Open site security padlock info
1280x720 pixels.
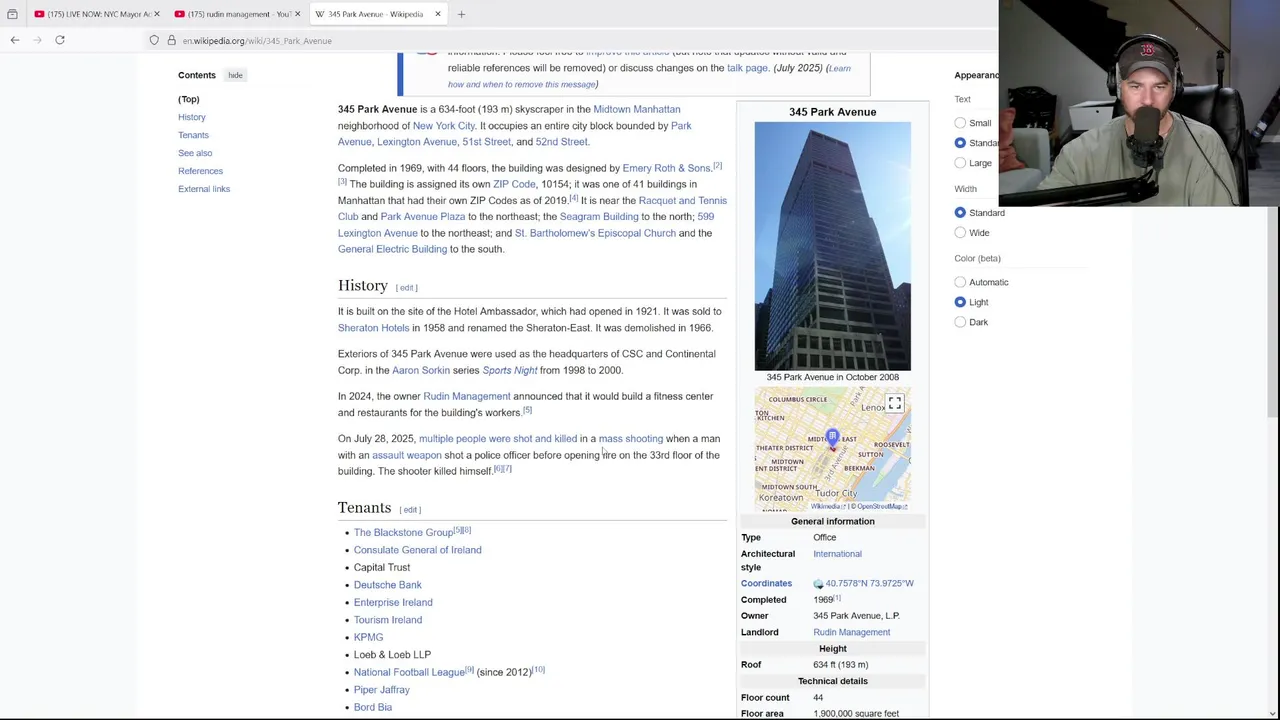point(171,40)
